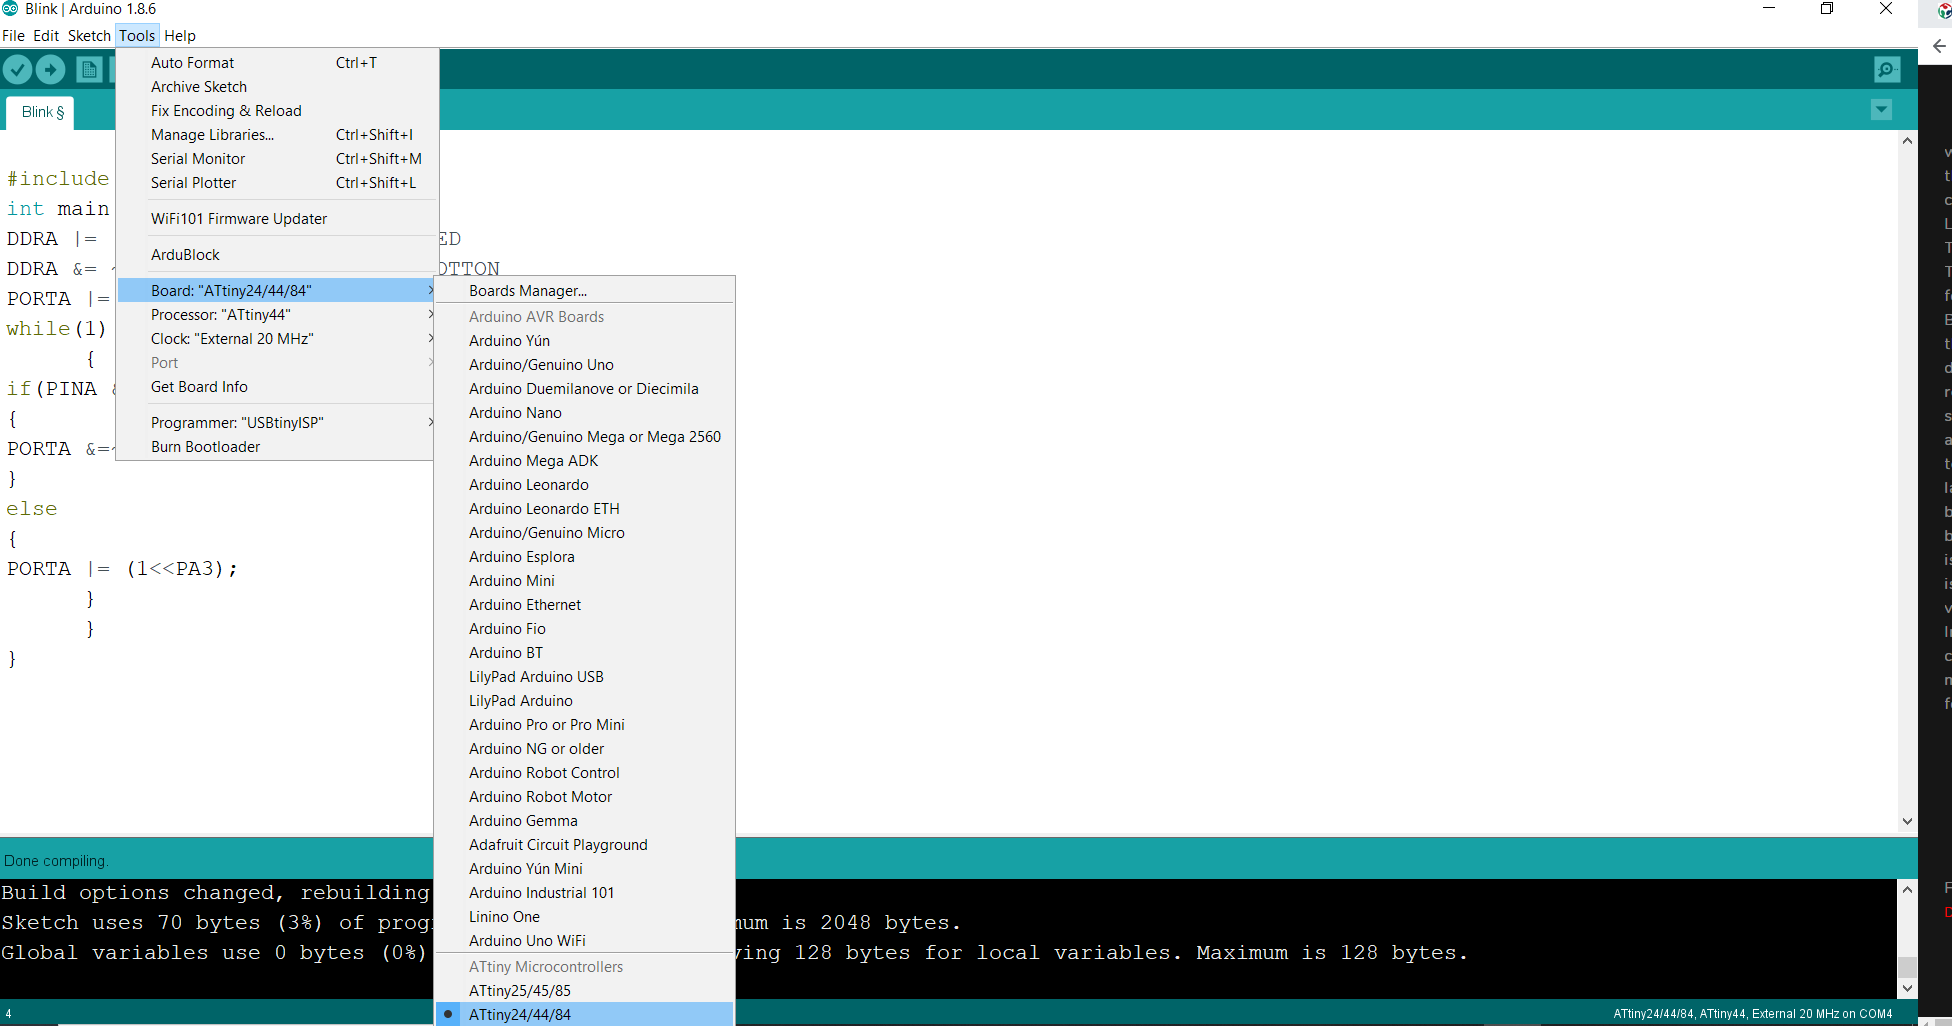Click Get Board Info
The image size is (1952, 1026).
(276, 386)
